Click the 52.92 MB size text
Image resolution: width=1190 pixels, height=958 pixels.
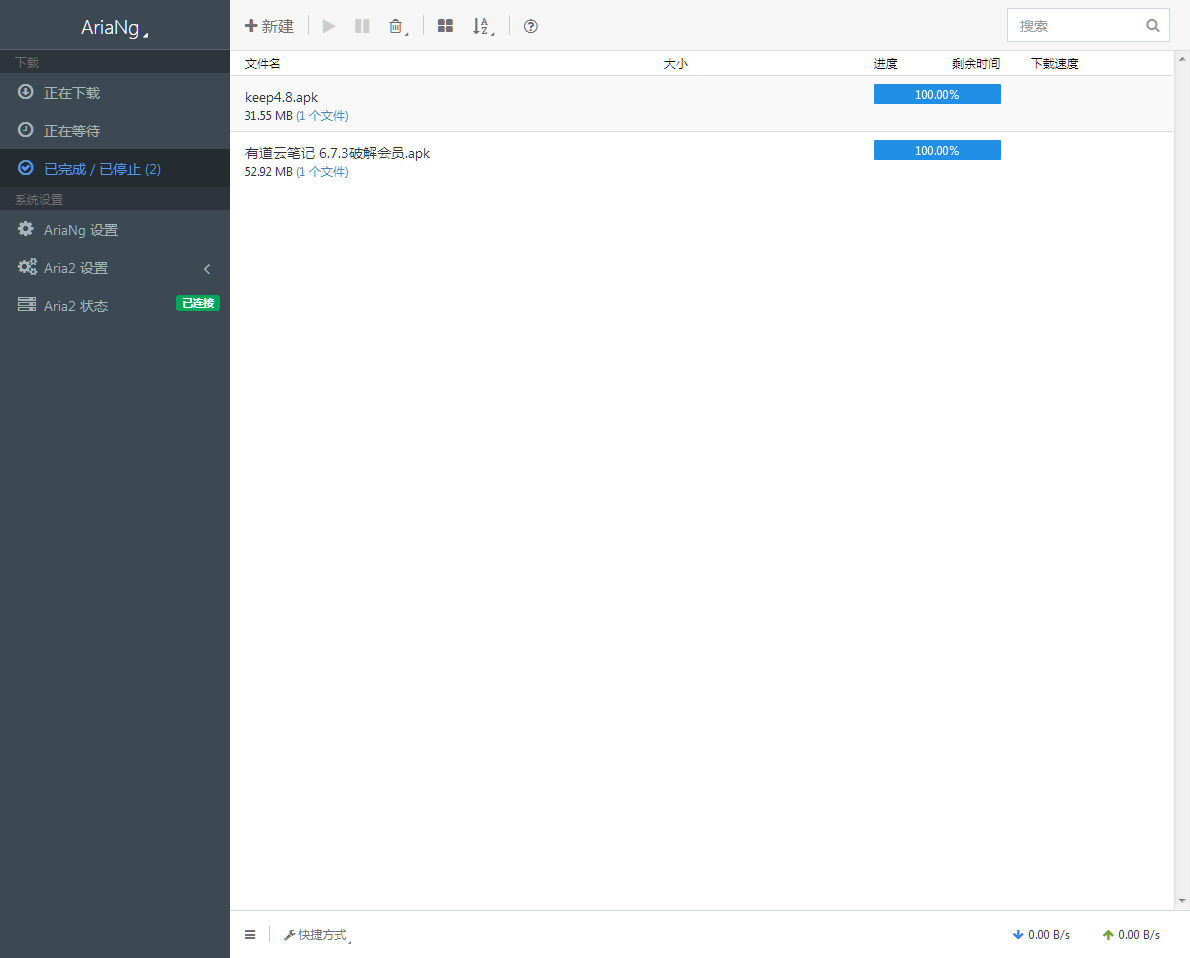(x=269, y=172)
